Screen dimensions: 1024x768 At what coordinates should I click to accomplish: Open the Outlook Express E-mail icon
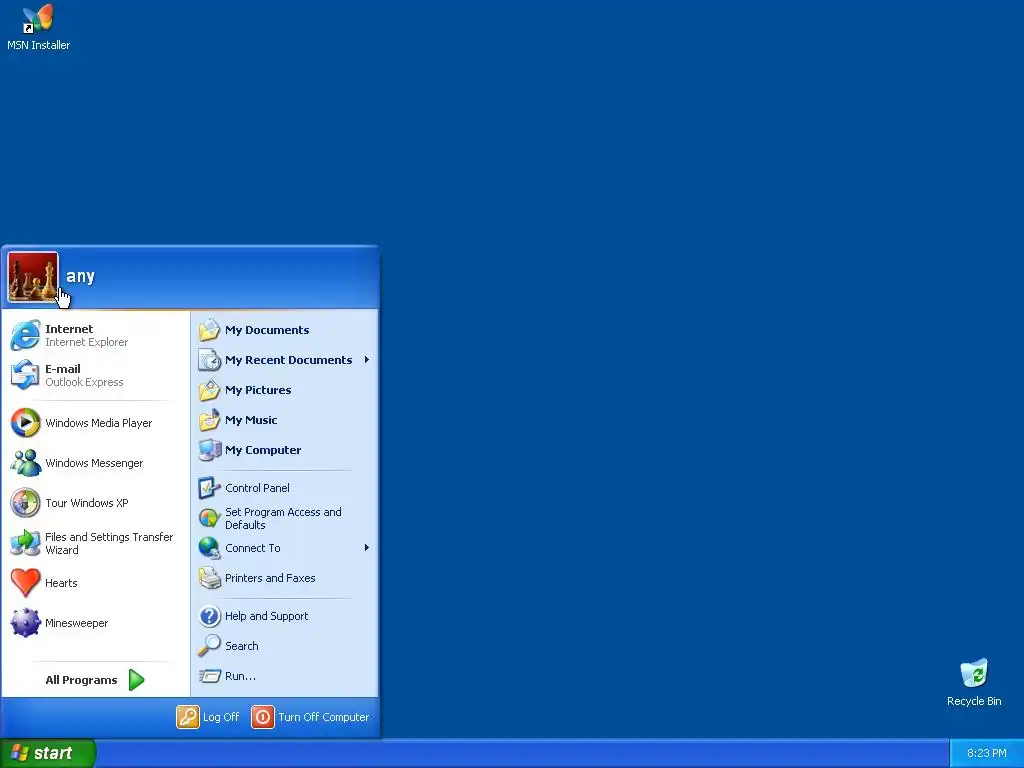25,376
